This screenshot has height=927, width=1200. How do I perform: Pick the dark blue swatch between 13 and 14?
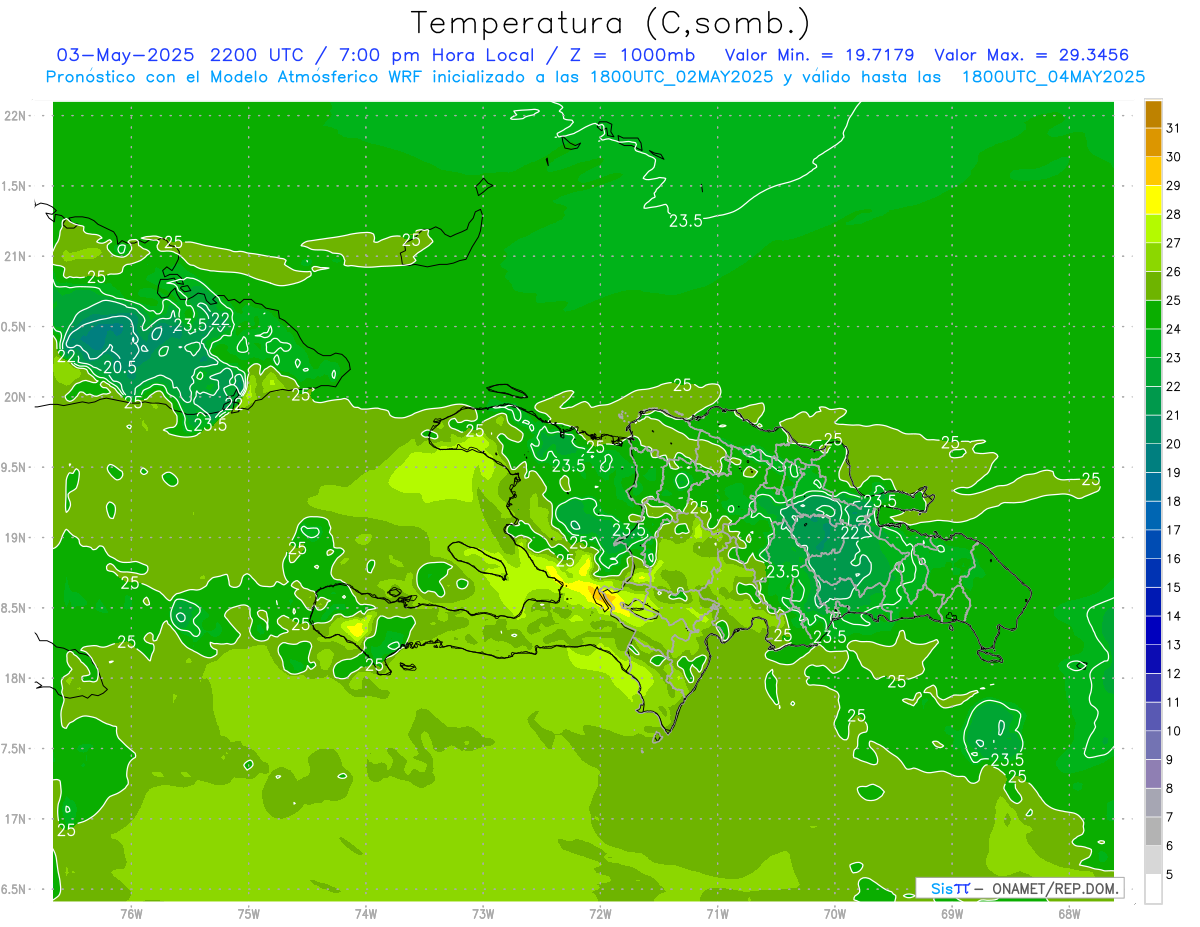point(1153,631)
